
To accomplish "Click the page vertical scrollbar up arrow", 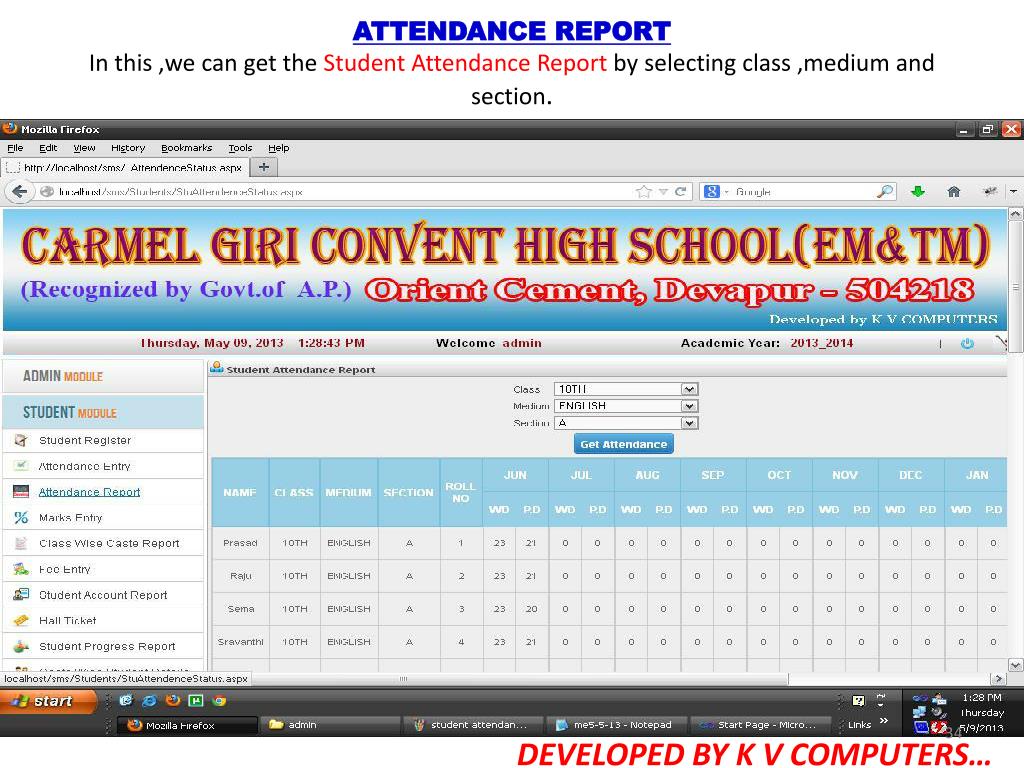I will [1016, 214].
